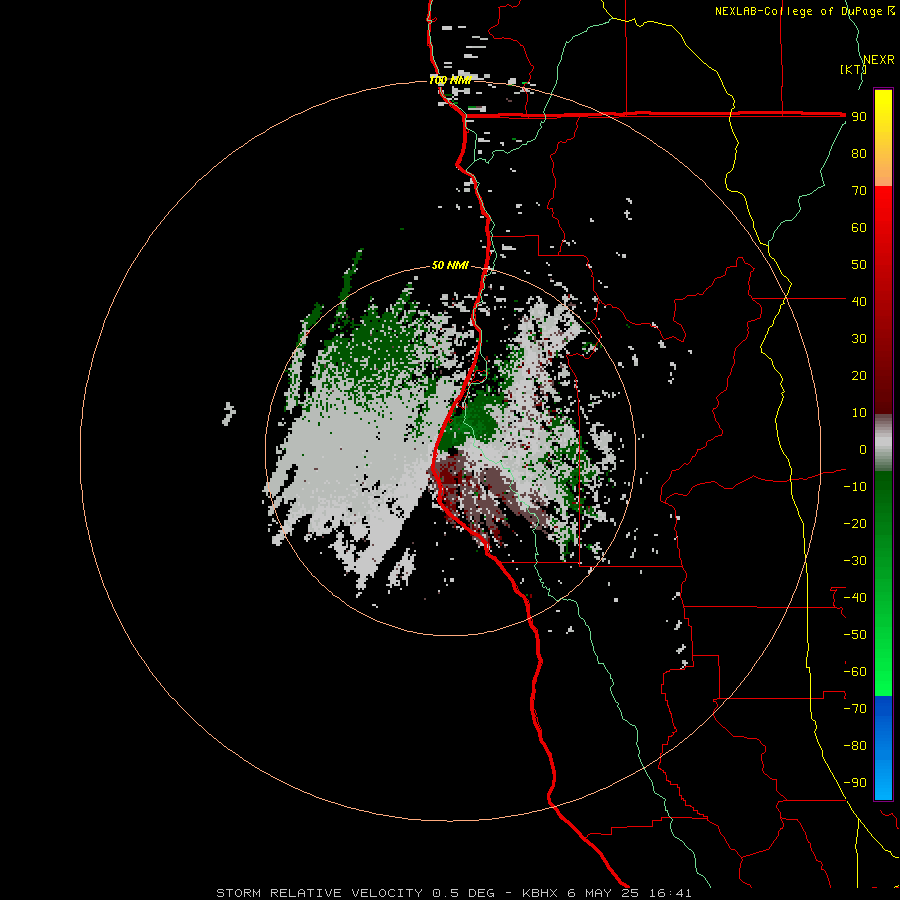The image size is (900, 900).
Task: Pick the blue segment of the color bar
Action: [883, 747]
